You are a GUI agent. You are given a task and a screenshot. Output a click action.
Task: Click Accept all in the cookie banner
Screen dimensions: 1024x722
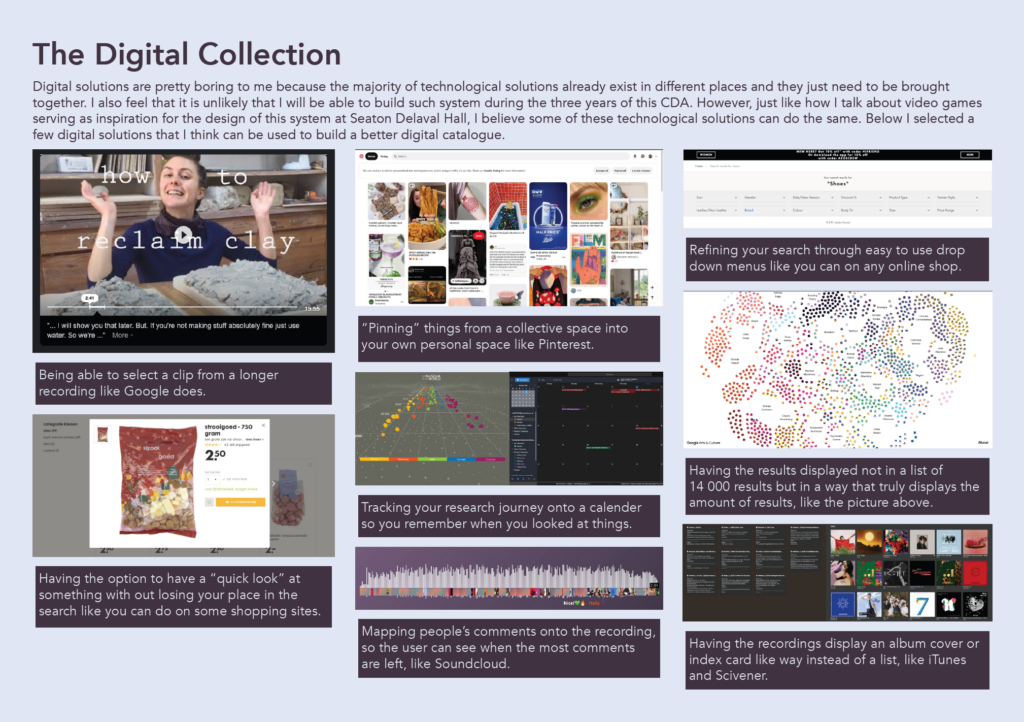coord(602,170)
